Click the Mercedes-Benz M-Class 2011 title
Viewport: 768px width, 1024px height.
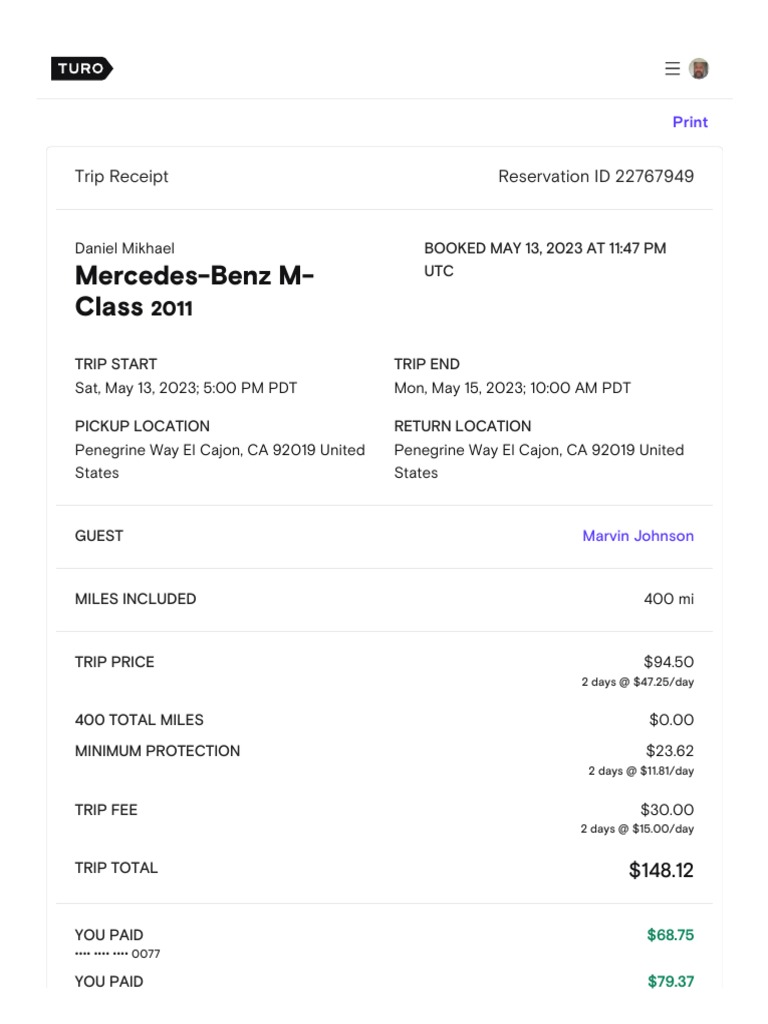[x=194, y=291]
